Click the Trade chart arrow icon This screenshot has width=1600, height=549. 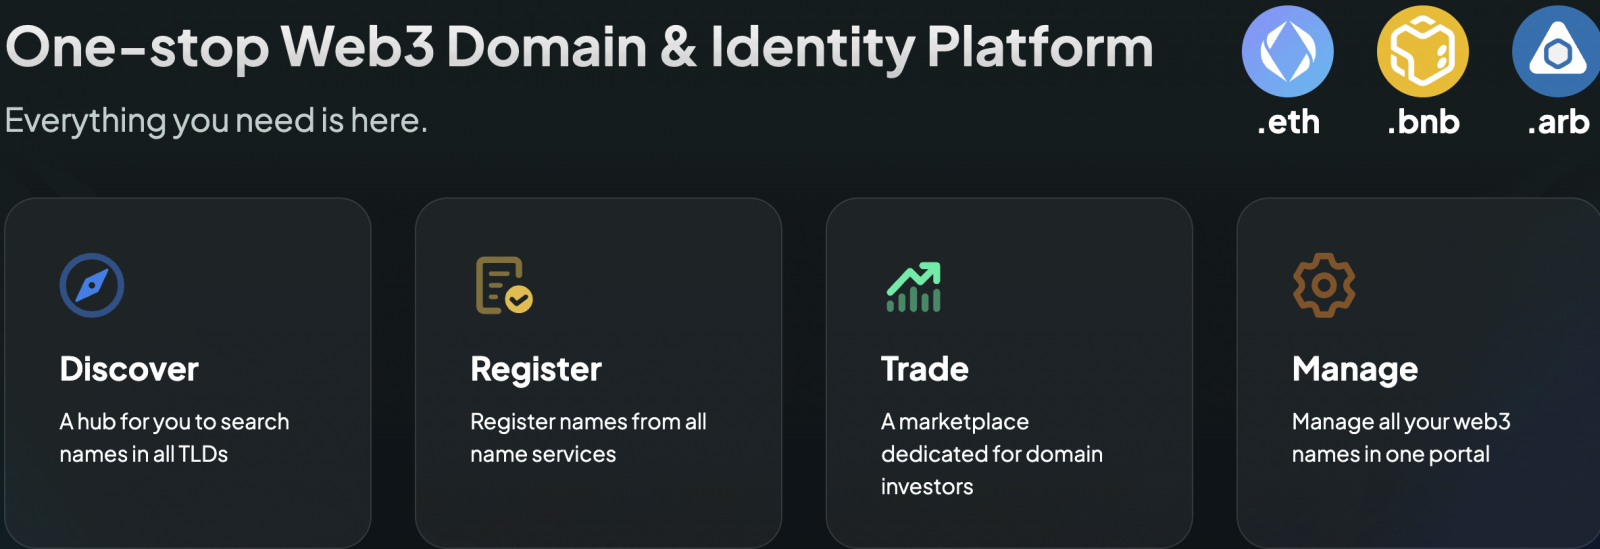914,287
